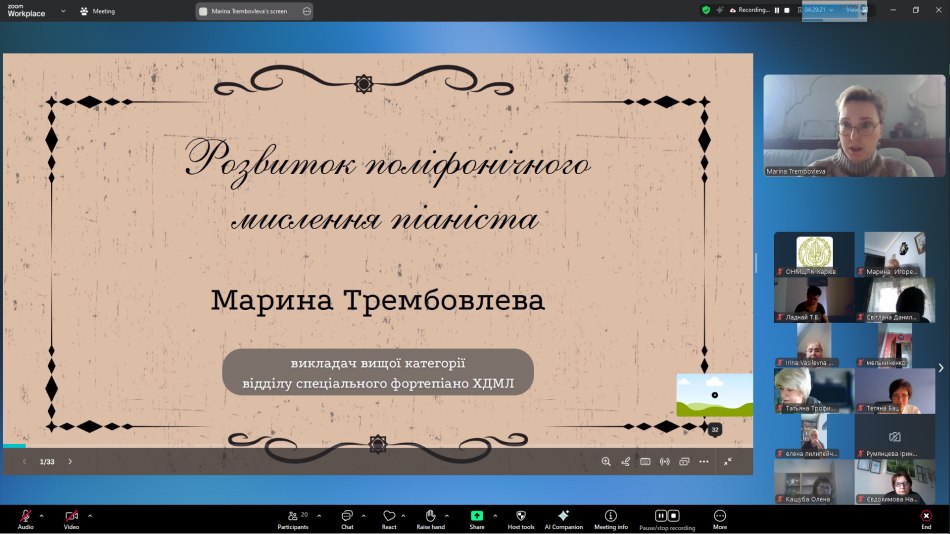This screenshot has width=950, height=534.
Task: Launch AI Companion
Action: click(563, 516)
